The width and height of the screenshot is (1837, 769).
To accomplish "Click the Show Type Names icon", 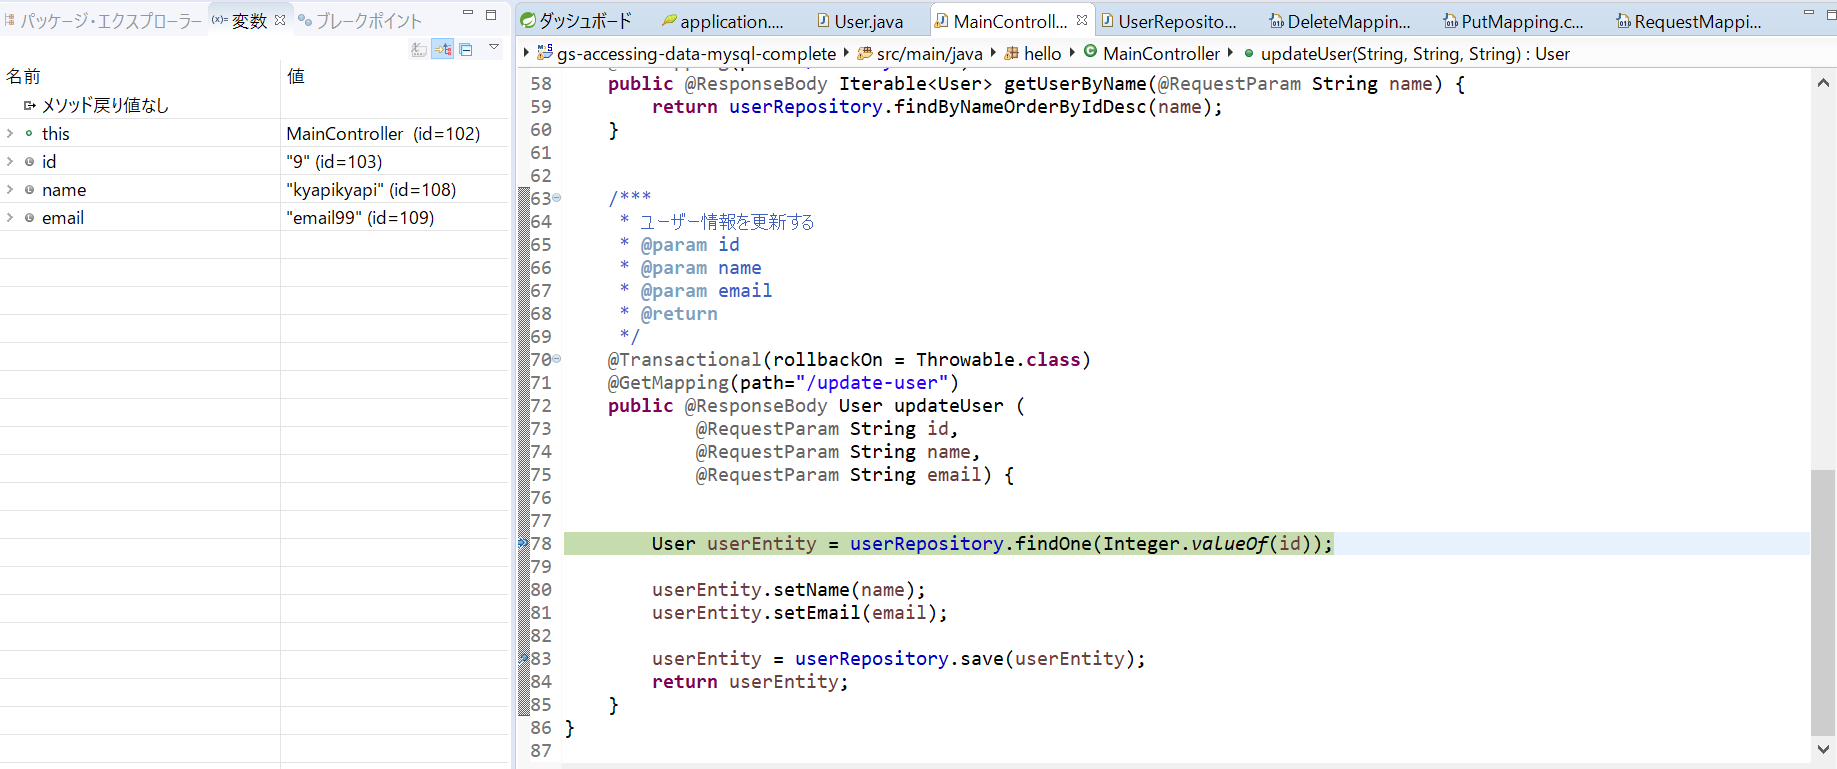I will tap(419, 49).
